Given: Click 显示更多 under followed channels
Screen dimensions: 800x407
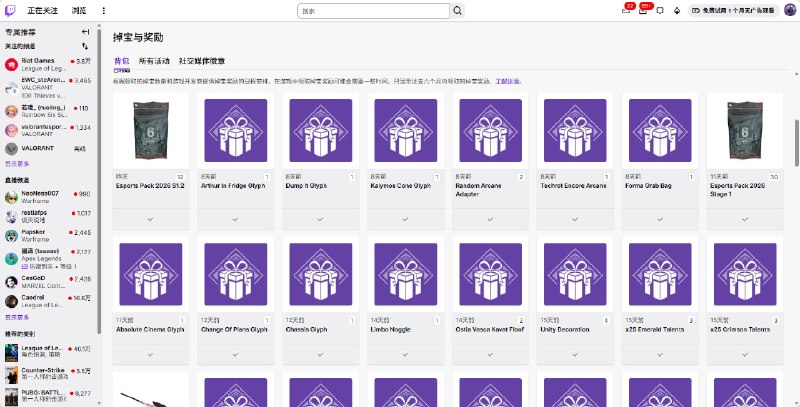Looking at the screenshot, I should pos(17,164).
